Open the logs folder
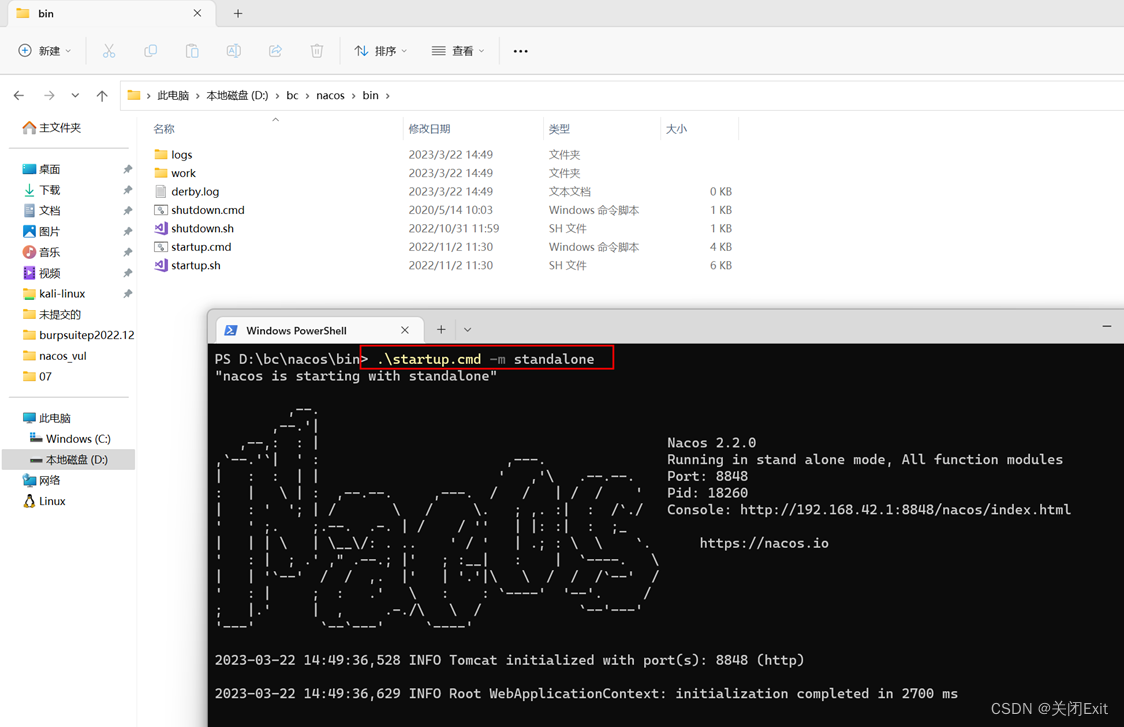This screenshot has width=1124, height=727. (x=180, y=154)
